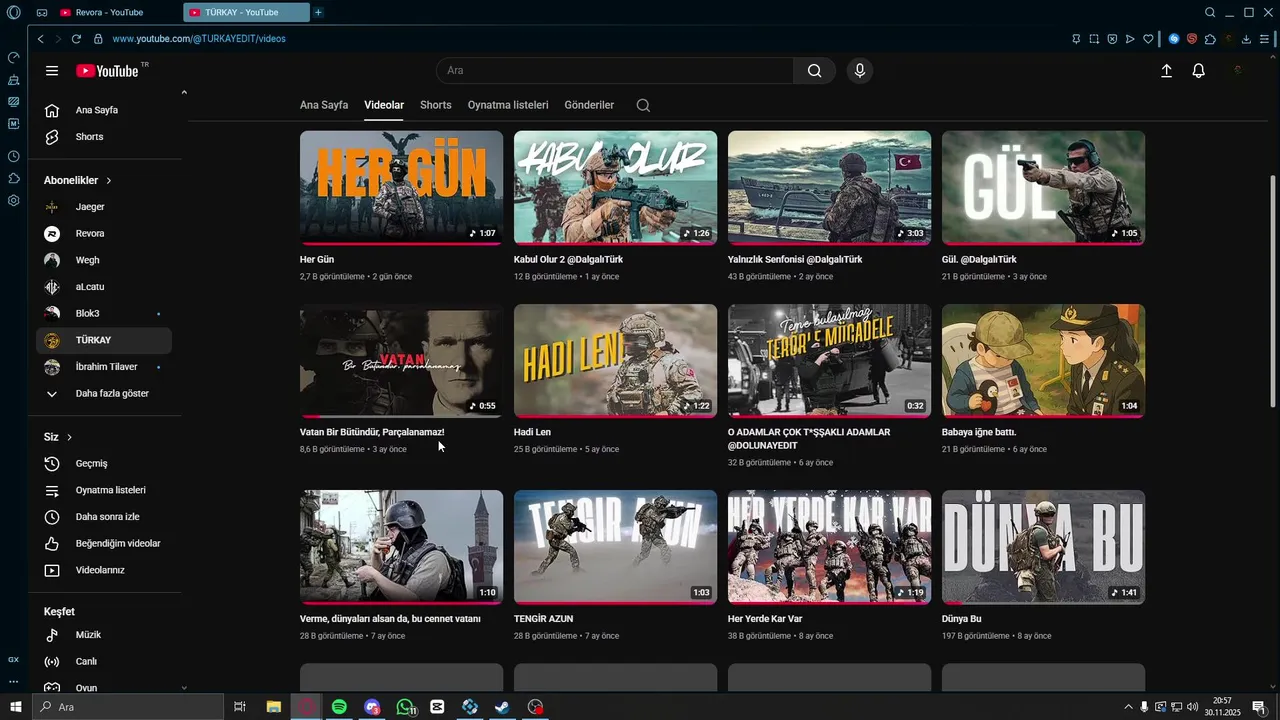This screenshot has width=1280, height=720.
Task: Expand Abonelikler section chevron
Action: point(108,181)
